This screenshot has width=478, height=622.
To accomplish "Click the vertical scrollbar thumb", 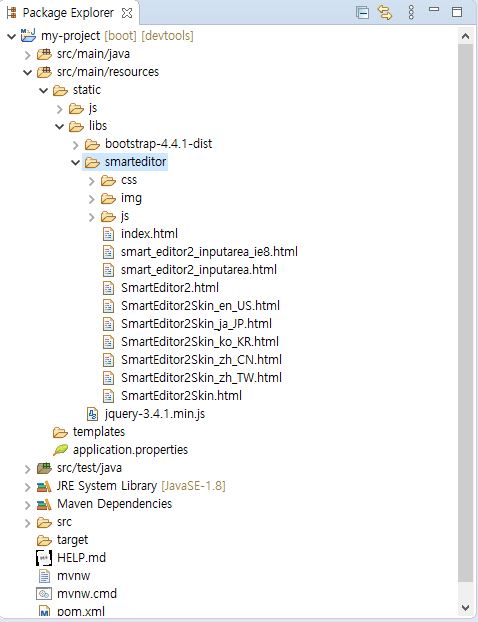I will 466,313.
